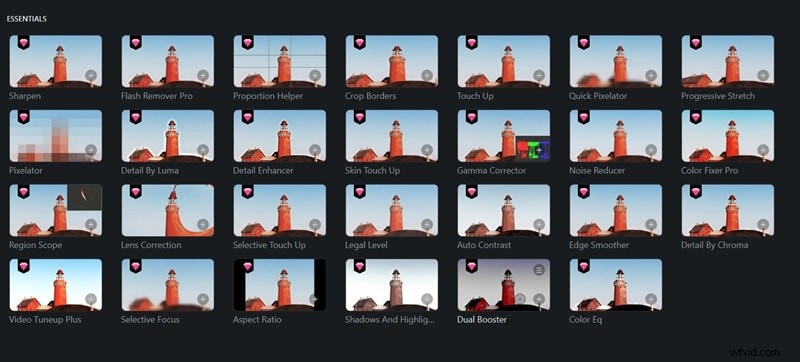Click the 'Noise Reducer' label
Screen dimensions: 800x362
coord(597,170)
